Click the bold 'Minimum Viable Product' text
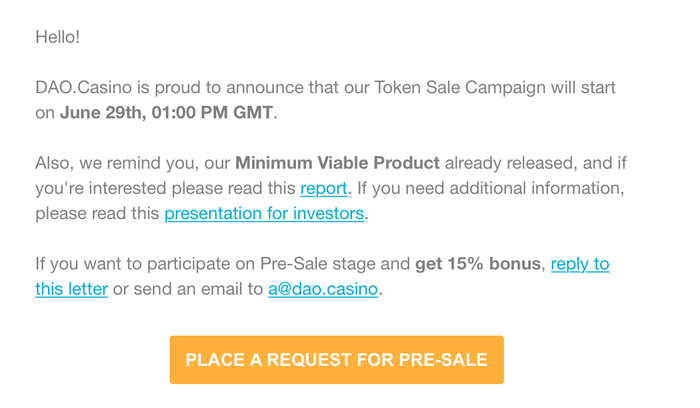The width and height of the screenshot is (700, 408). pyautogui.click(x=338, y=163)
